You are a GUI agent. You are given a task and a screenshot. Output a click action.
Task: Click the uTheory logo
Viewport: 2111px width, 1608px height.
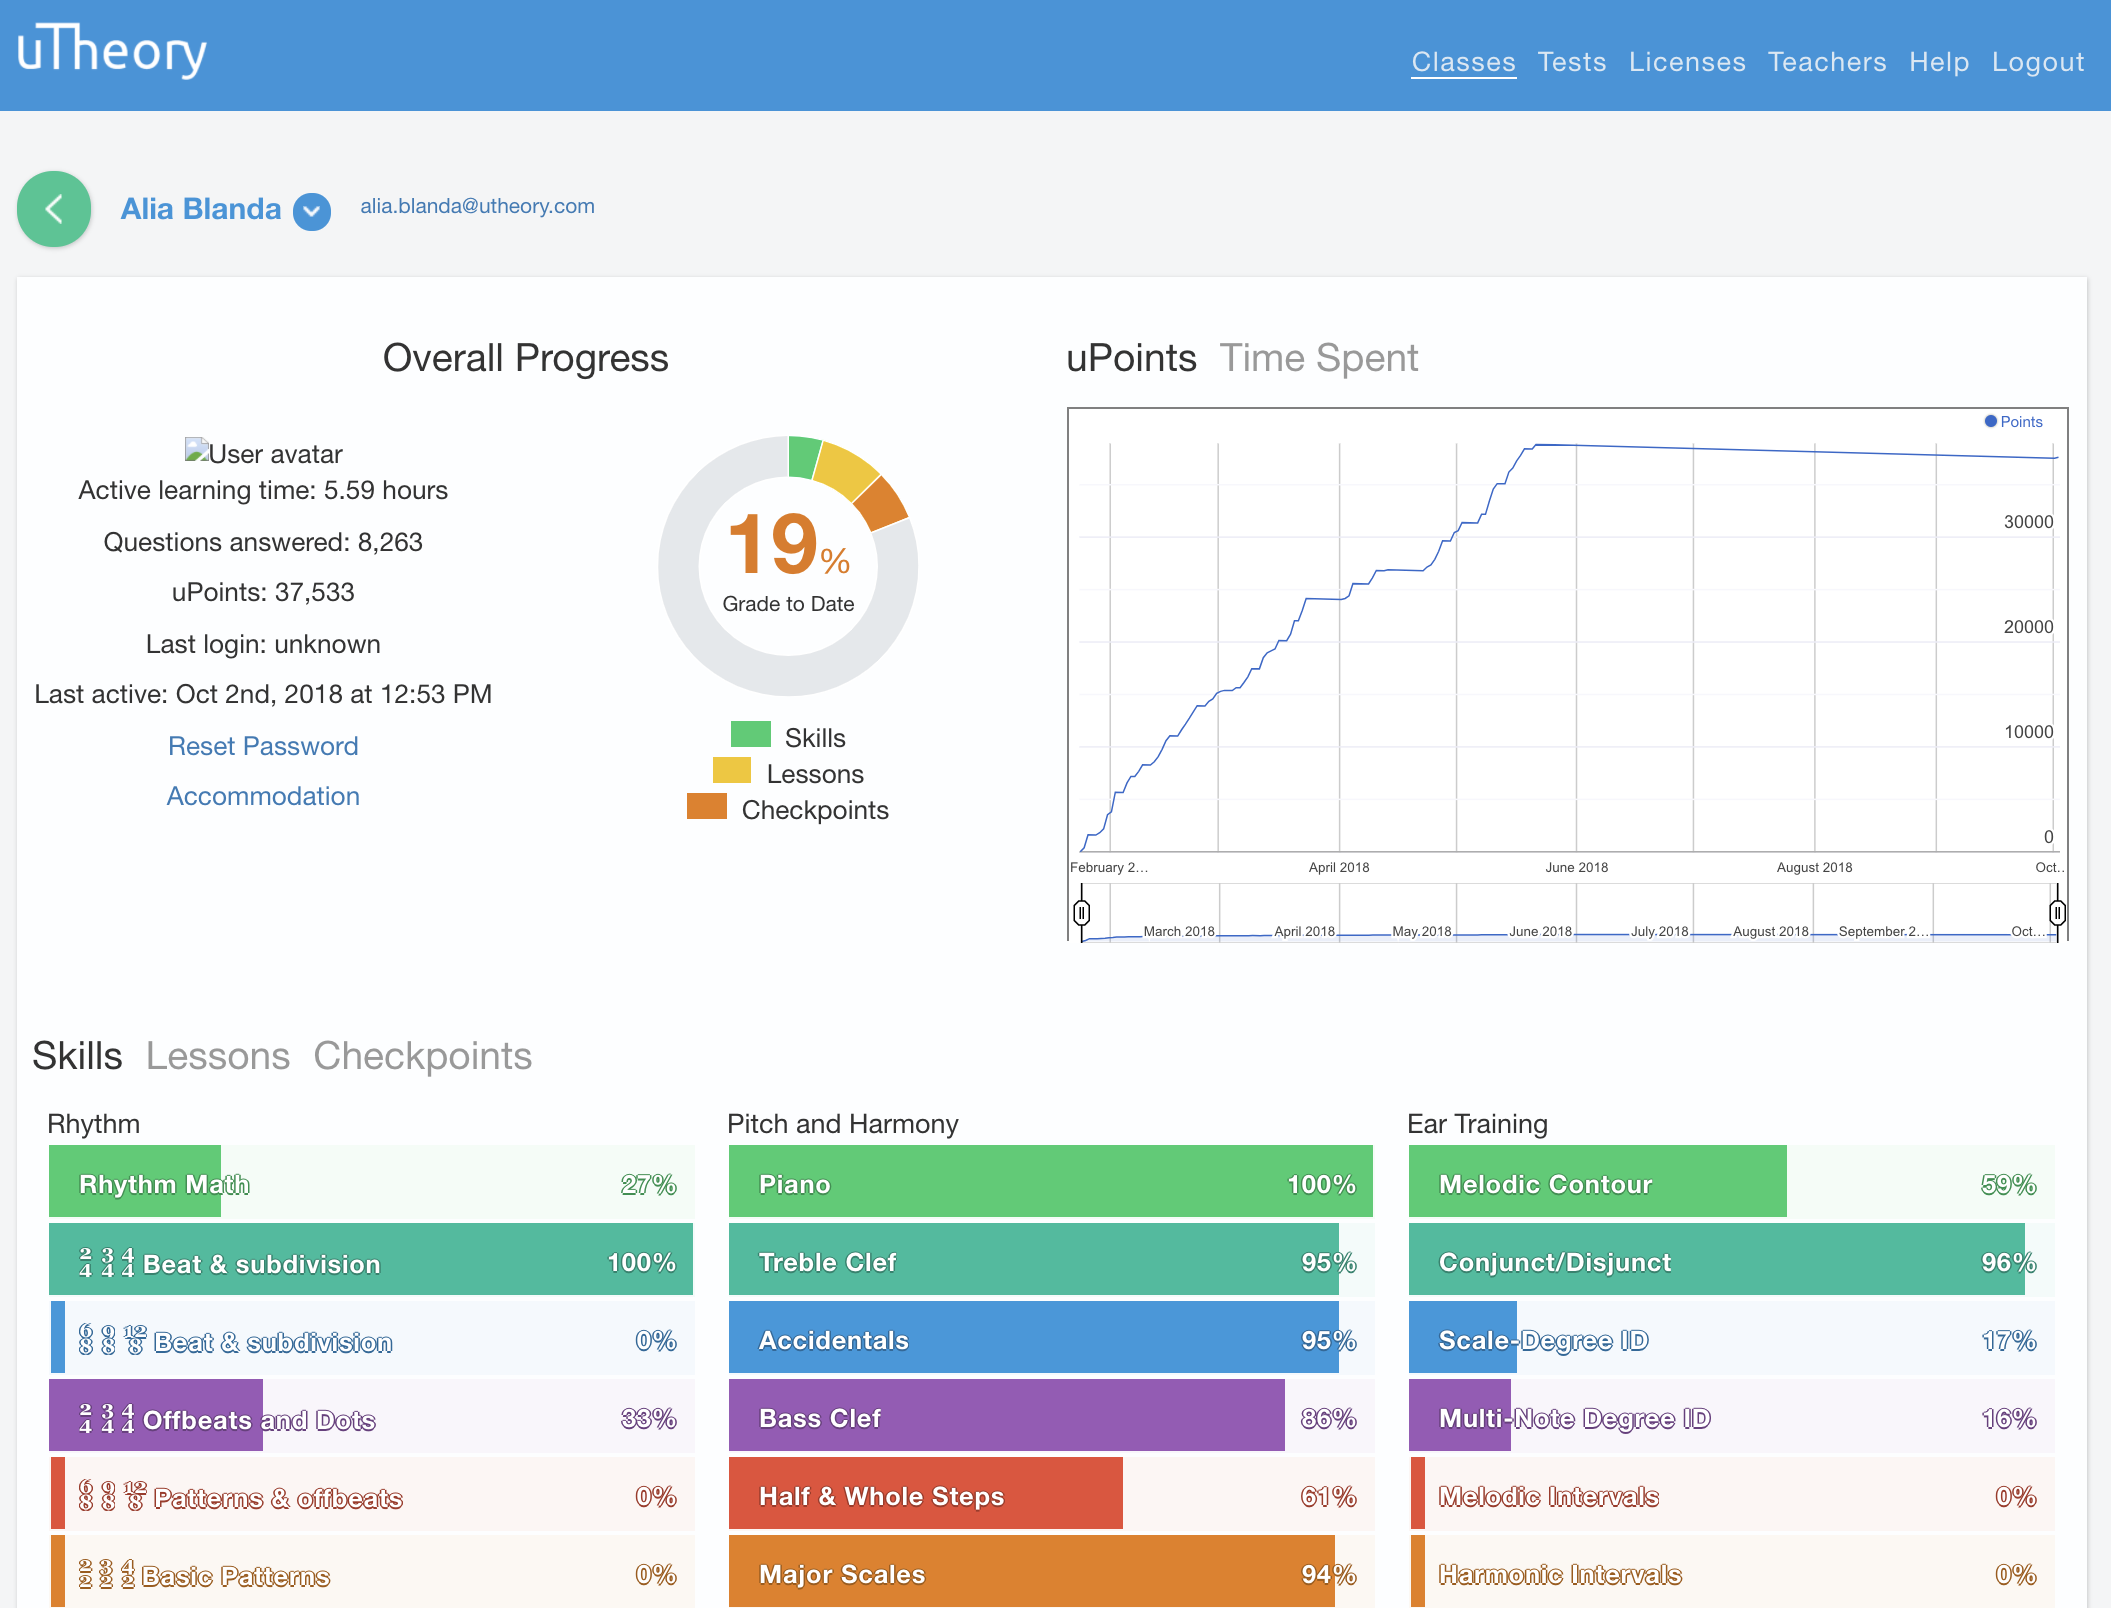pyautogui.click(x=112, y=50)
